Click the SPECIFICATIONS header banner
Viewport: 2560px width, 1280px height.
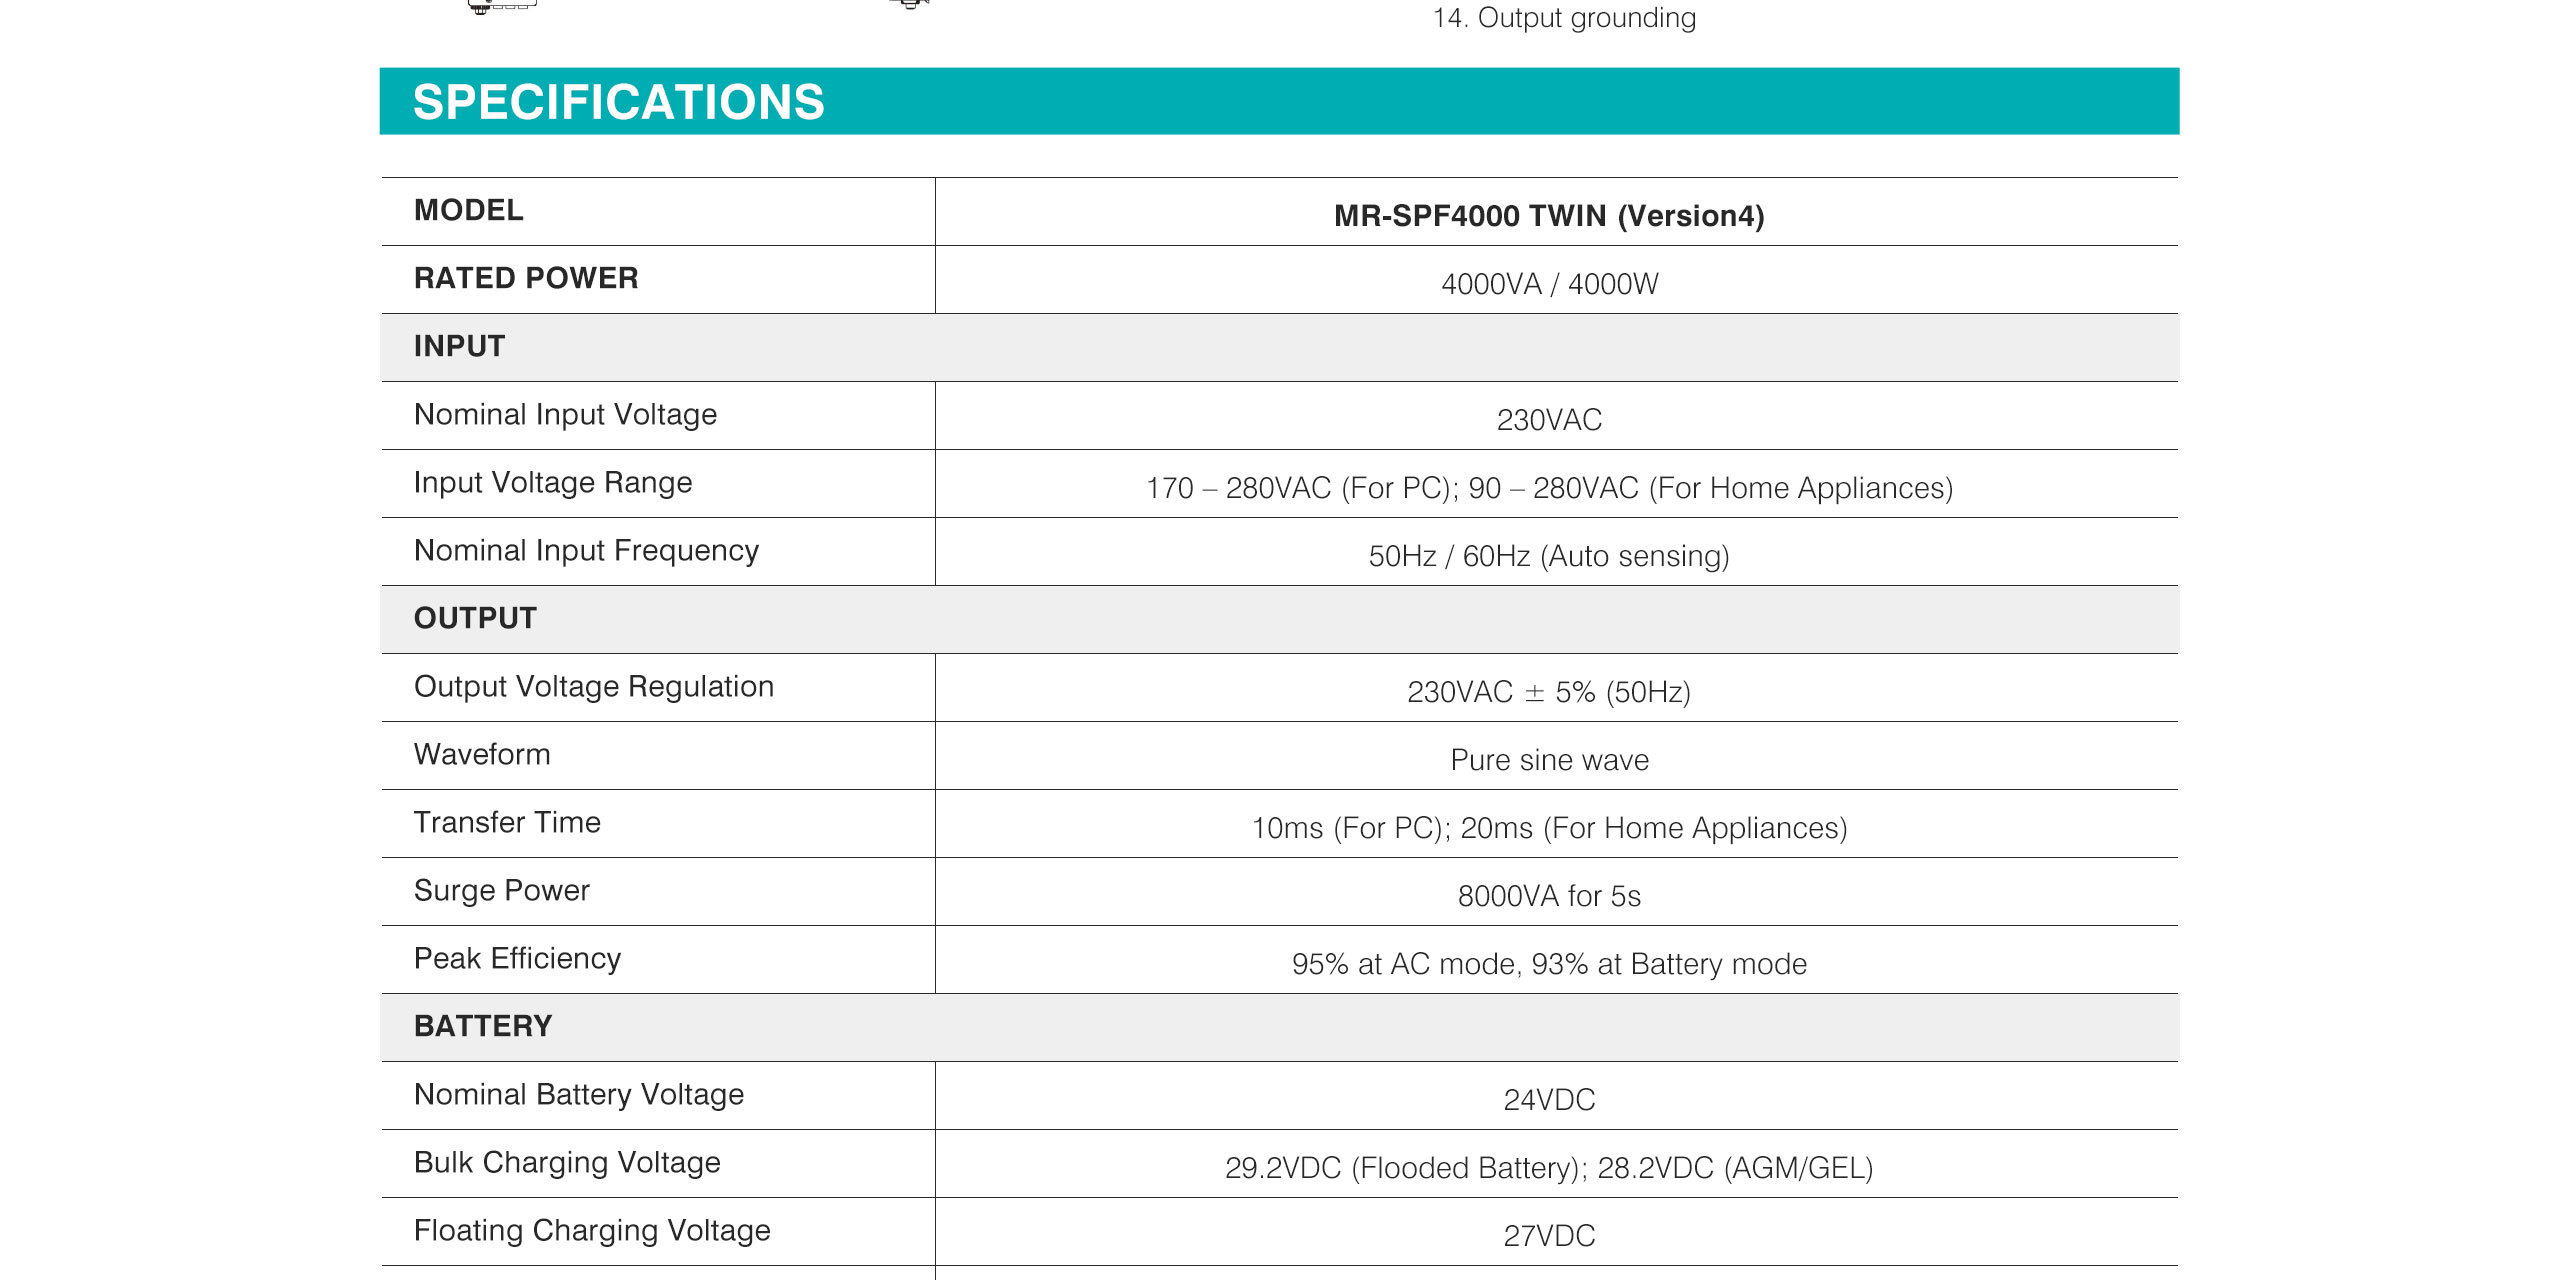tap(1279, 101)
